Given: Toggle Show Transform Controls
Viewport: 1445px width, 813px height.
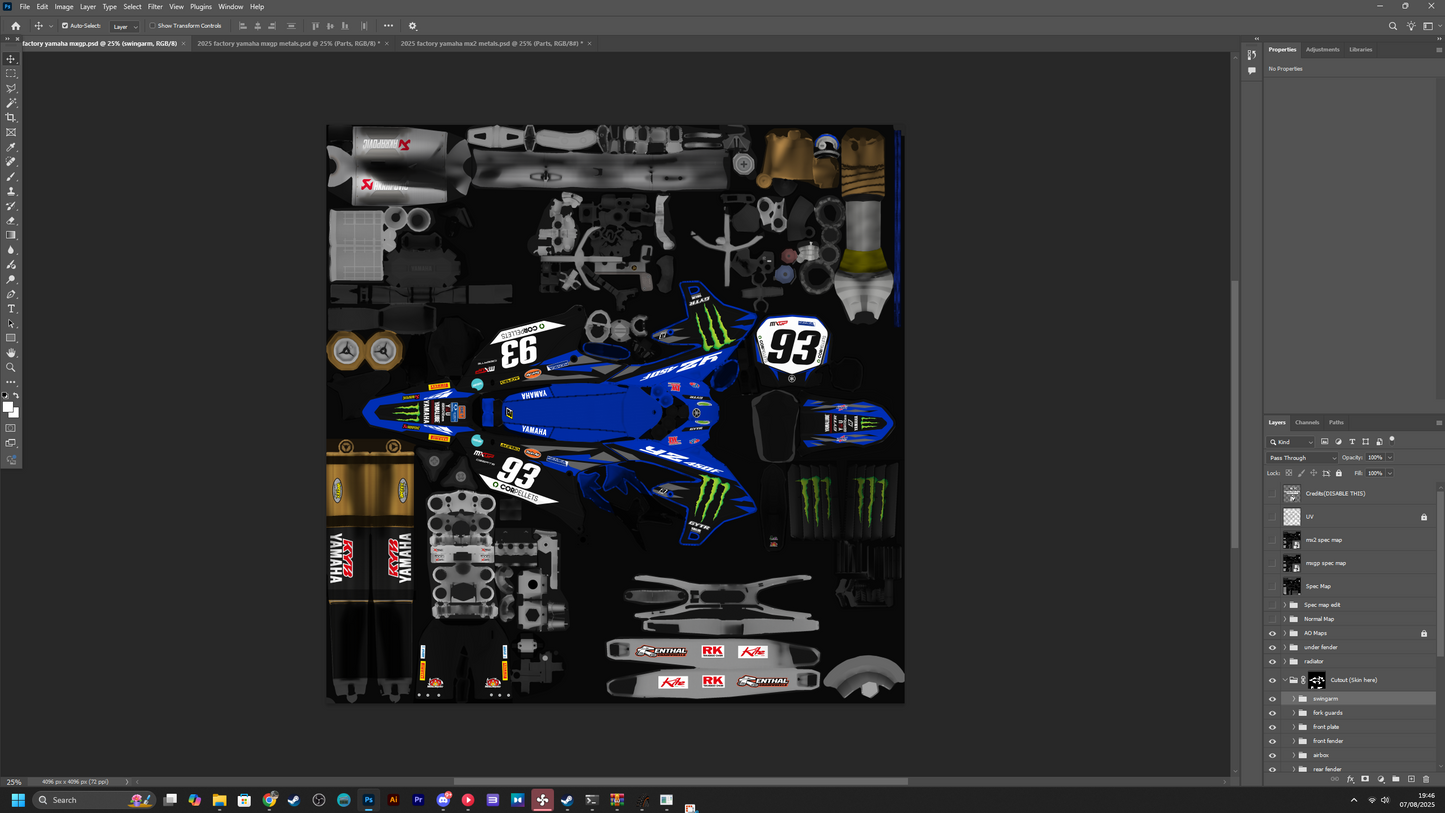Looking at the screenshot, I should point(153,25).
